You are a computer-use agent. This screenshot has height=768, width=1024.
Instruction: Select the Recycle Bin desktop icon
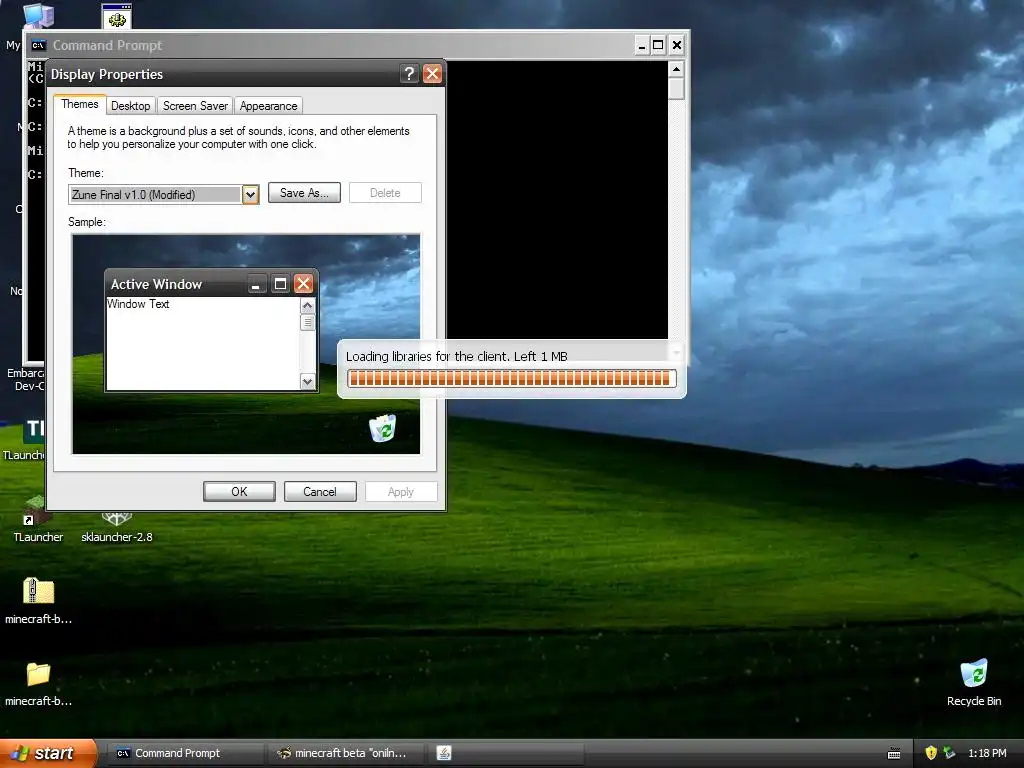[x=974, y=682]
